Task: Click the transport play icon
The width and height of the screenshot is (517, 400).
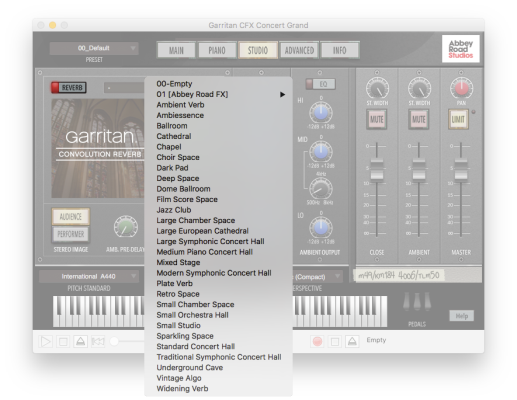Action: [46, 342]
